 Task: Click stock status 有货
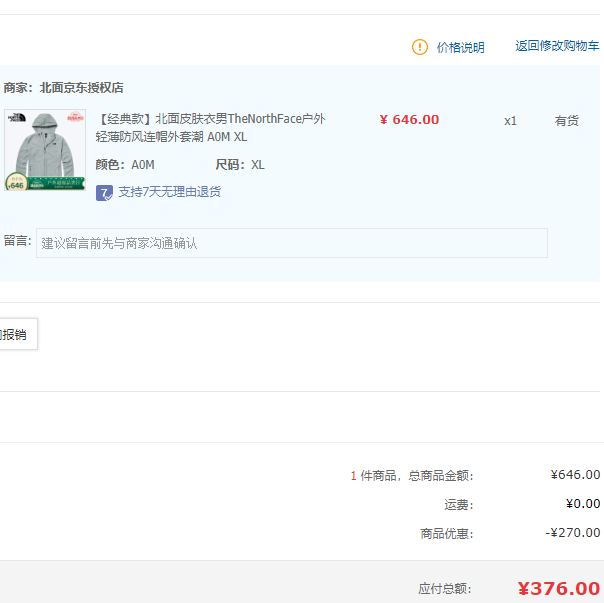click(x=566, y=121)
